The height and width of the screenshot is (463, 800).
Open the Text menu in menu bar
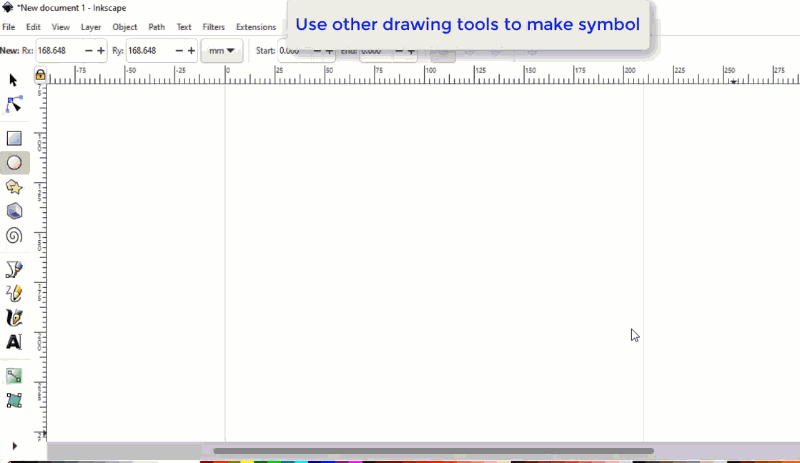[184, 27]
